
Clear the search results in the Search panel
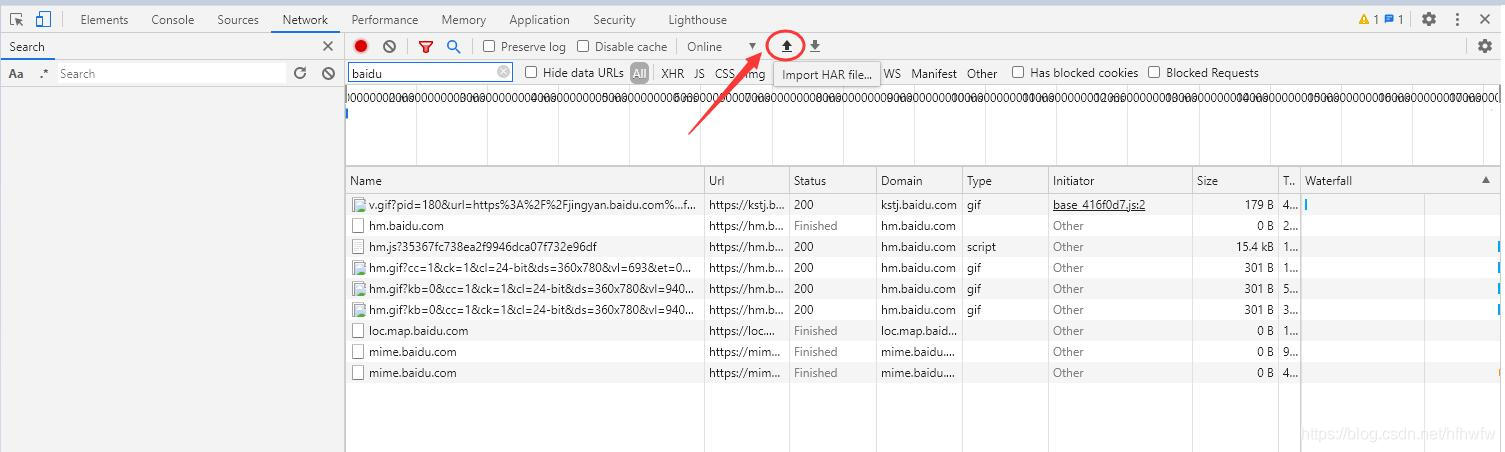328,73
